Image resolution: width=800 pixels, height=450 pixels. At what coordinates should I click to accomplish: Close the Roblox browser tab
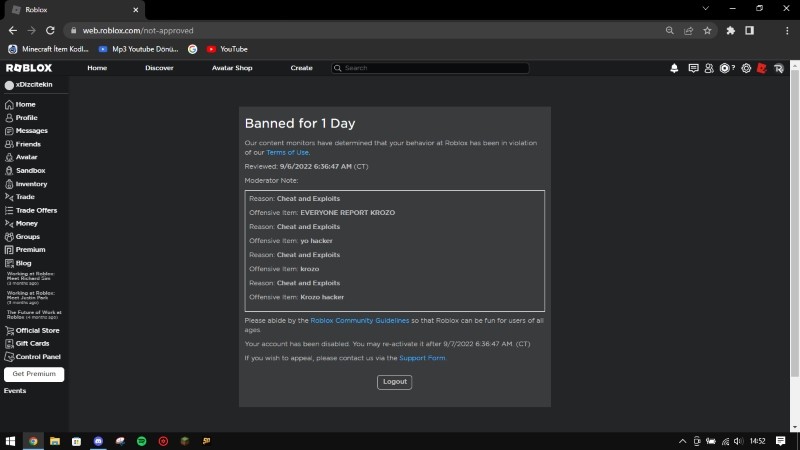coord(135,10)
